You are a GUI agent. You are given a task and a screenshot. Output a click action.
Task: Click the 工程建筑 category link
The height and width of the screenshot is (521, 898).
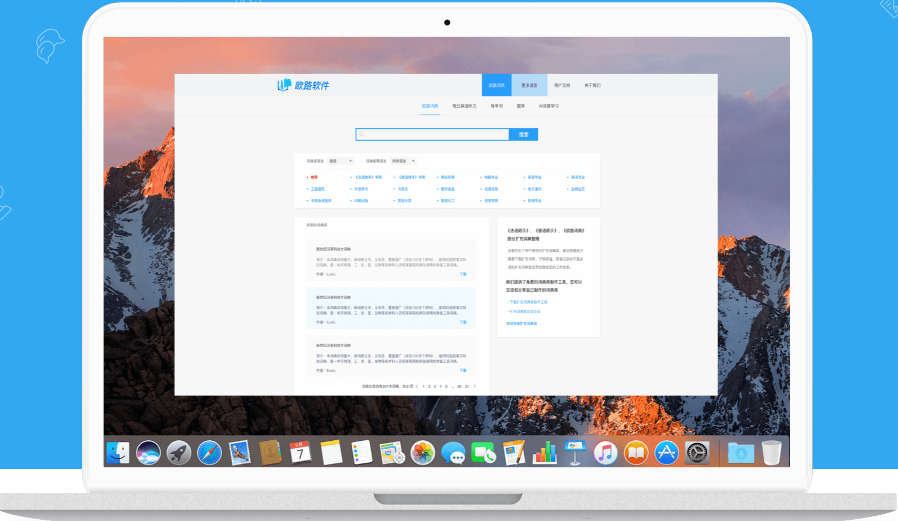pyautogui.click(x=318, y=189)
